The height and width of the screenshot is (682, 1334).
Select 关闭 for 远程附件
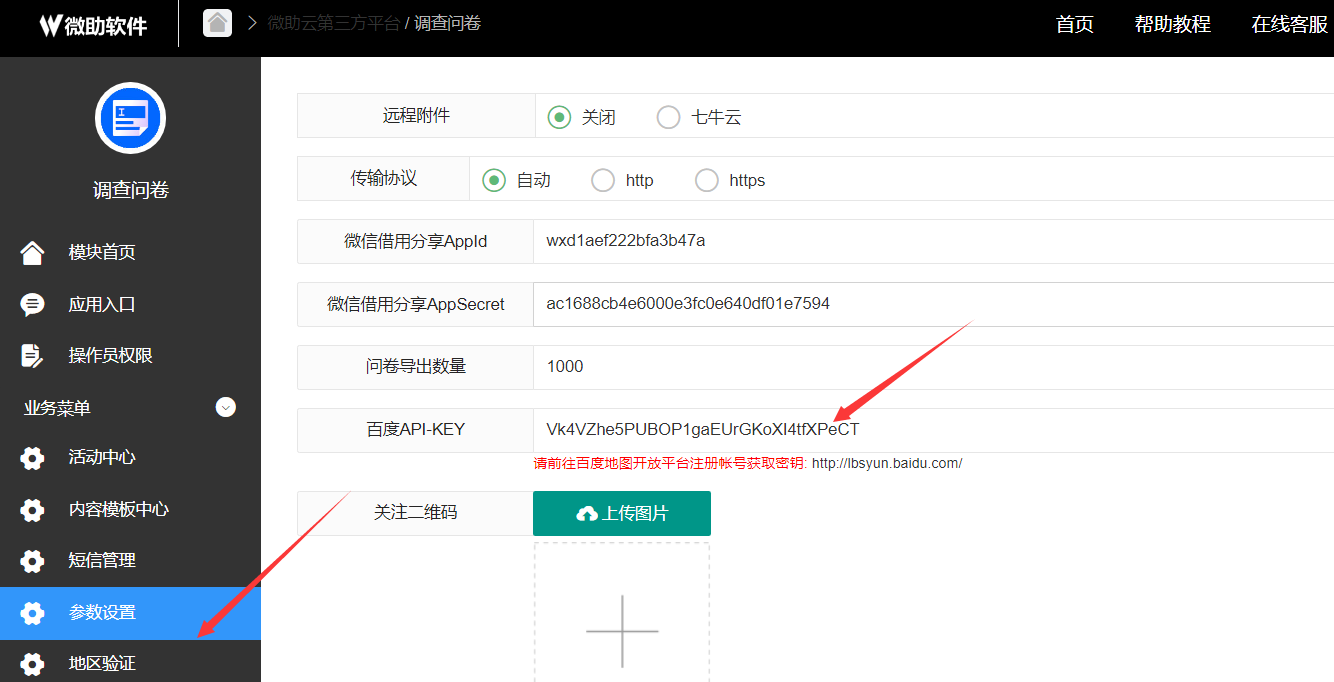[x=559, y=117]
